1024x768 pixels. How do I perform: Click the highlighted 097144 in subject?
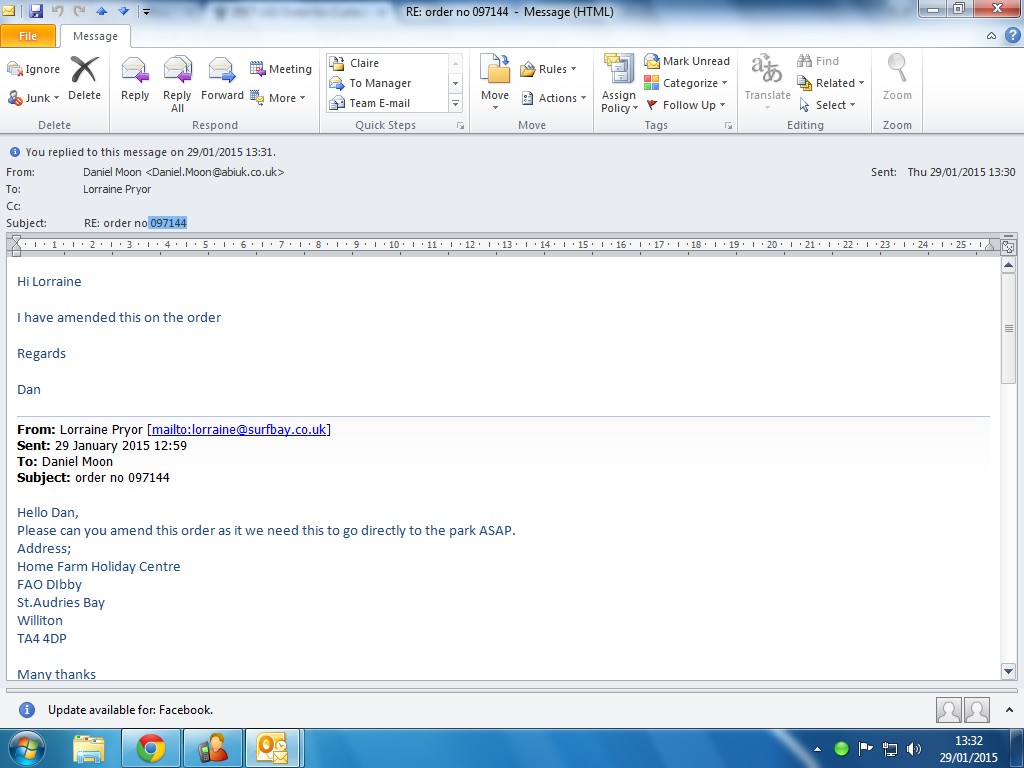tap(168, 223)
